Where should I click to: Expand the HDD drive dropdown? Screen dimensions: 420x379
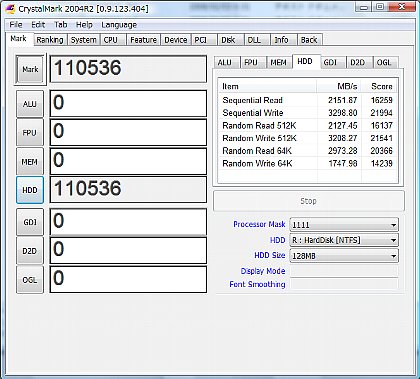[344, 240]
